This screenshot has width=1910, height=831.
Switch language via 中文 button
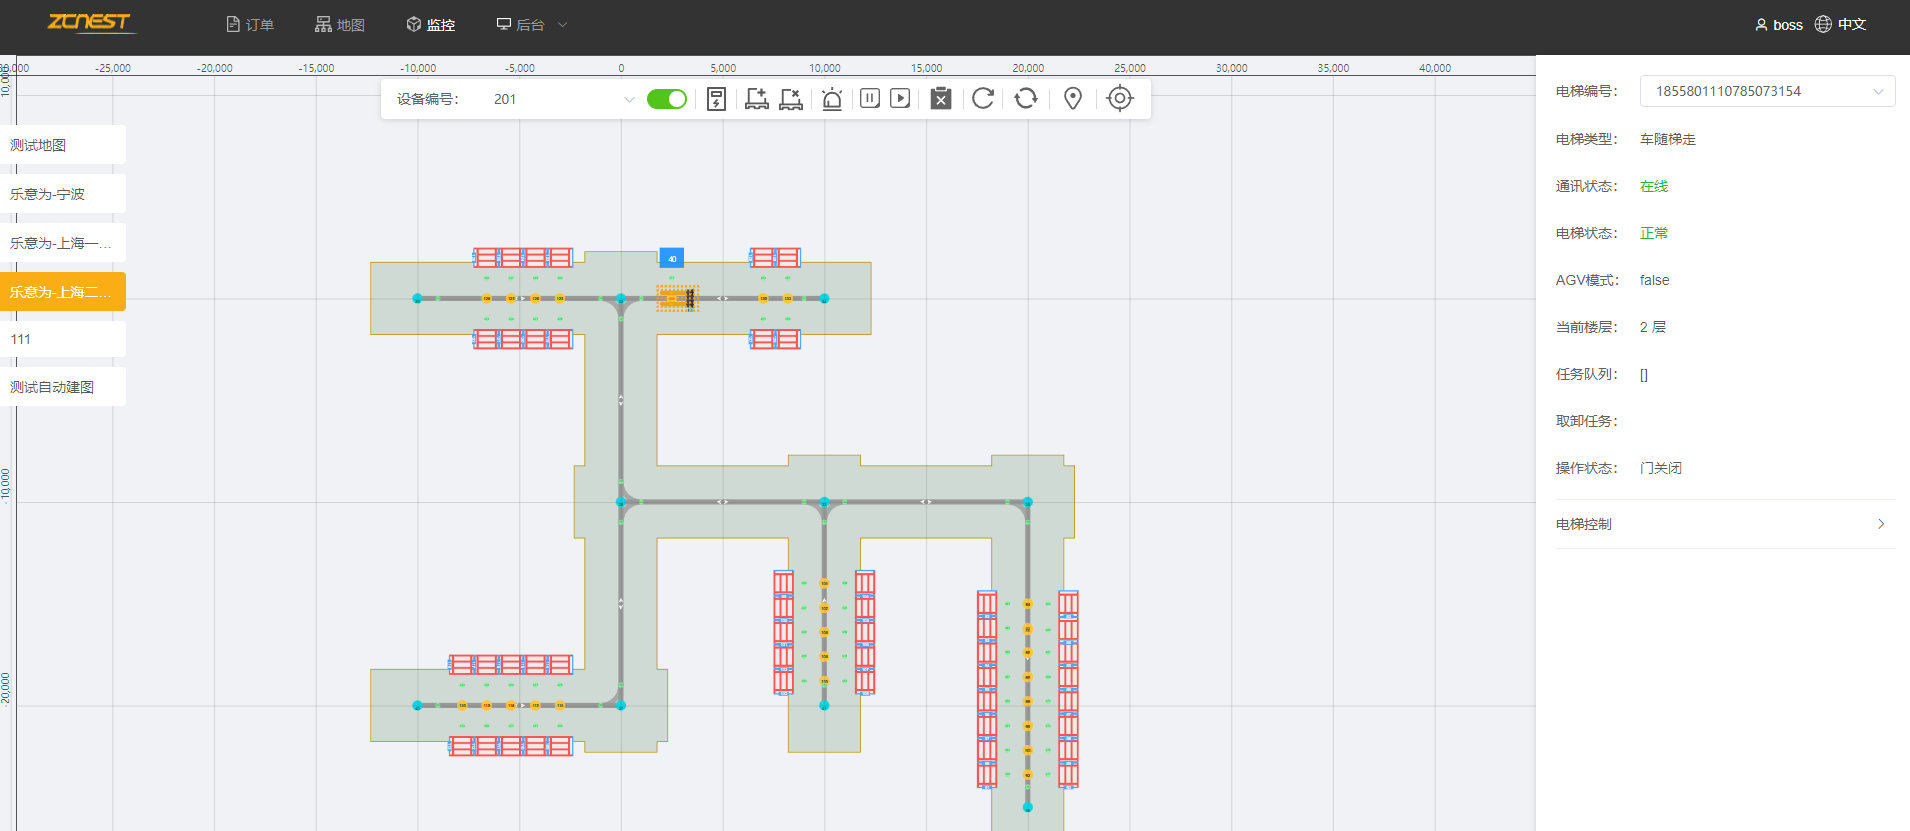(x=1841, y=25)
